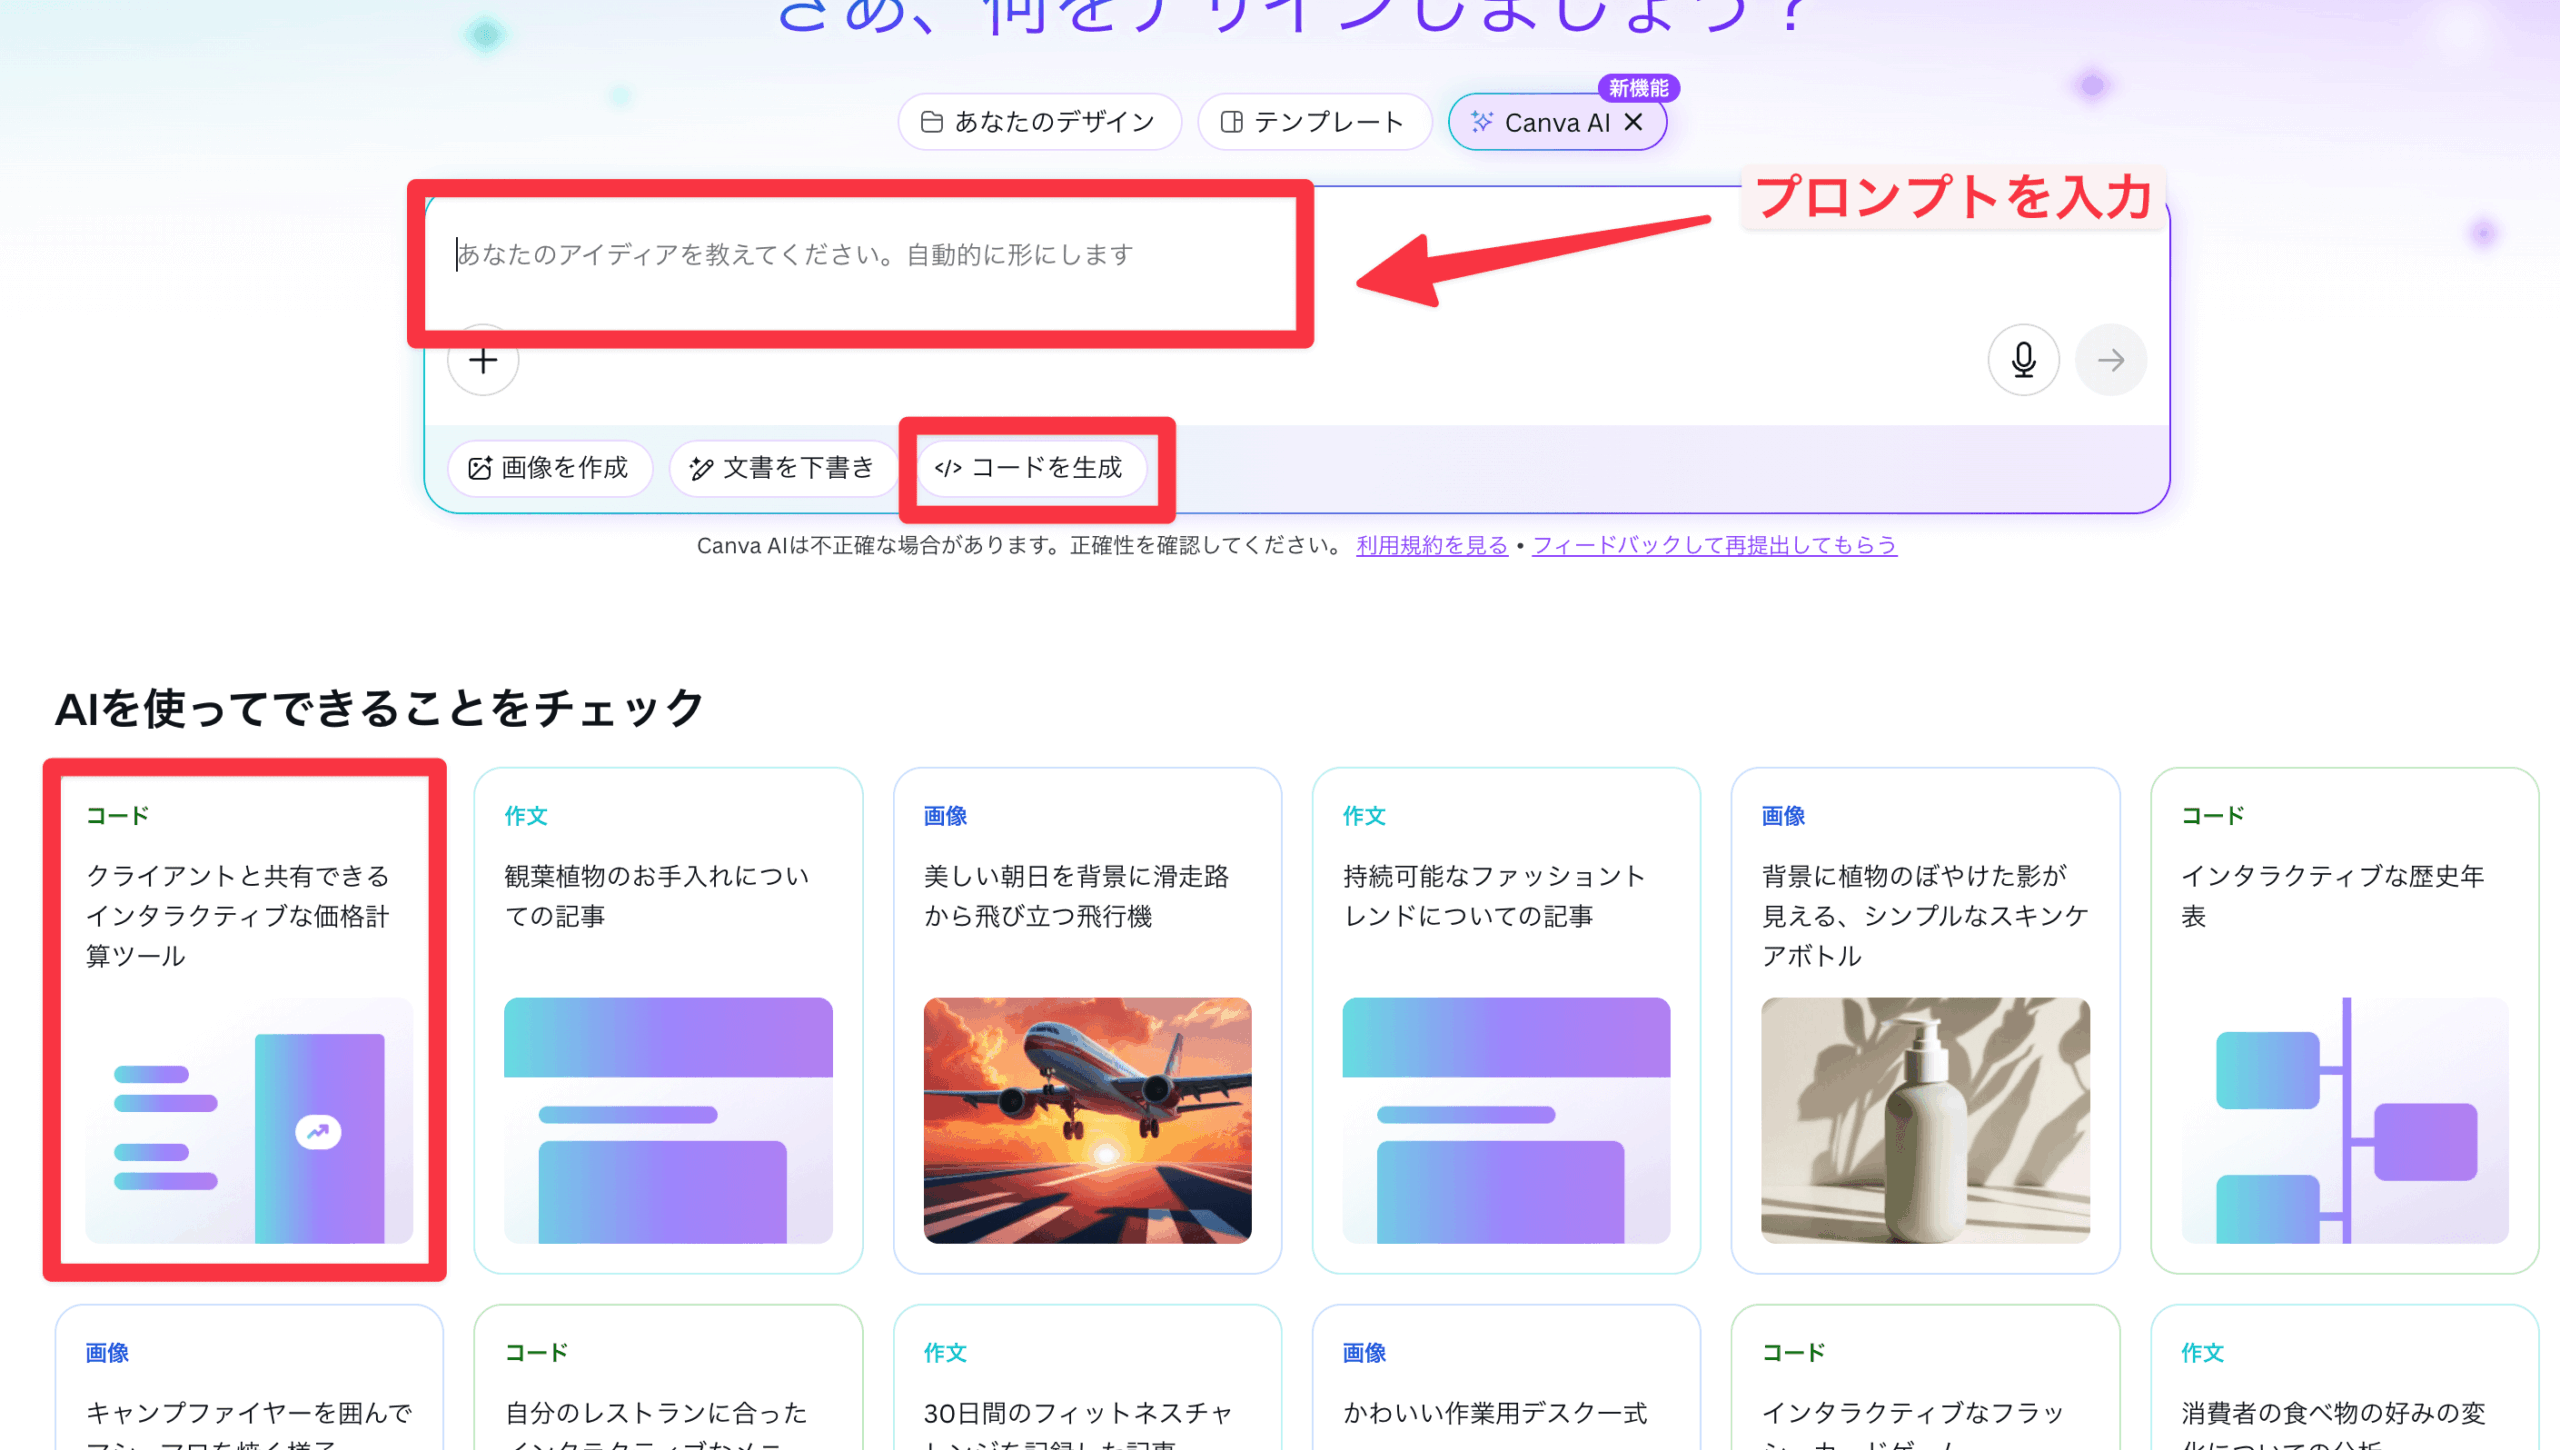Open the houseplant care article card
Image resolution: width=2560 pixels, height=1450 pixels.
667,1020
